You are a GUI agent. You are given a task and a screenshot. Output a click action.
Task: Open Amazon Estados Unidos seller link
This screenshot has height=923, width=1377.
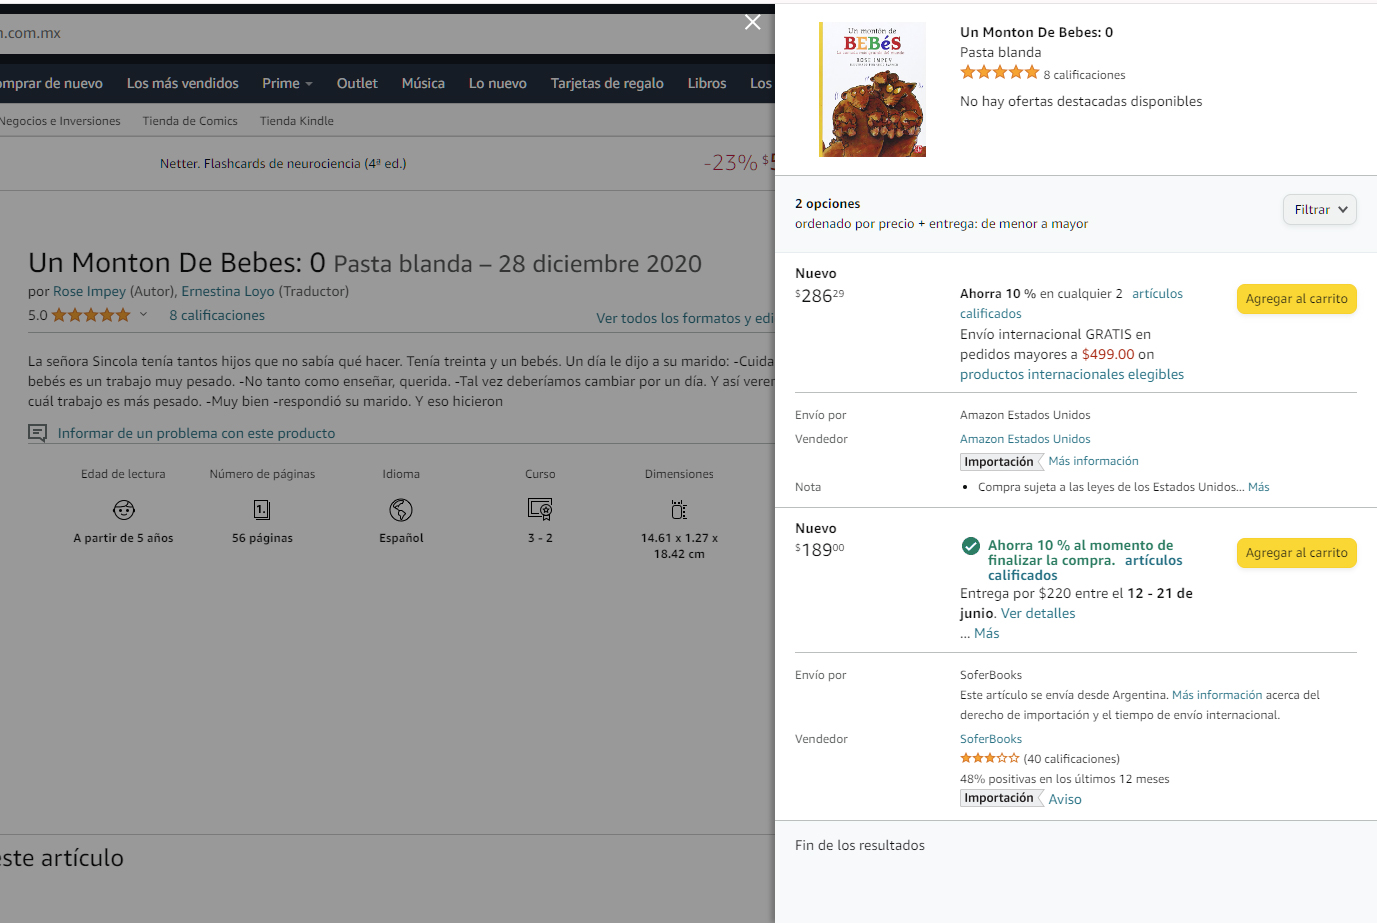pos(1025,439)
